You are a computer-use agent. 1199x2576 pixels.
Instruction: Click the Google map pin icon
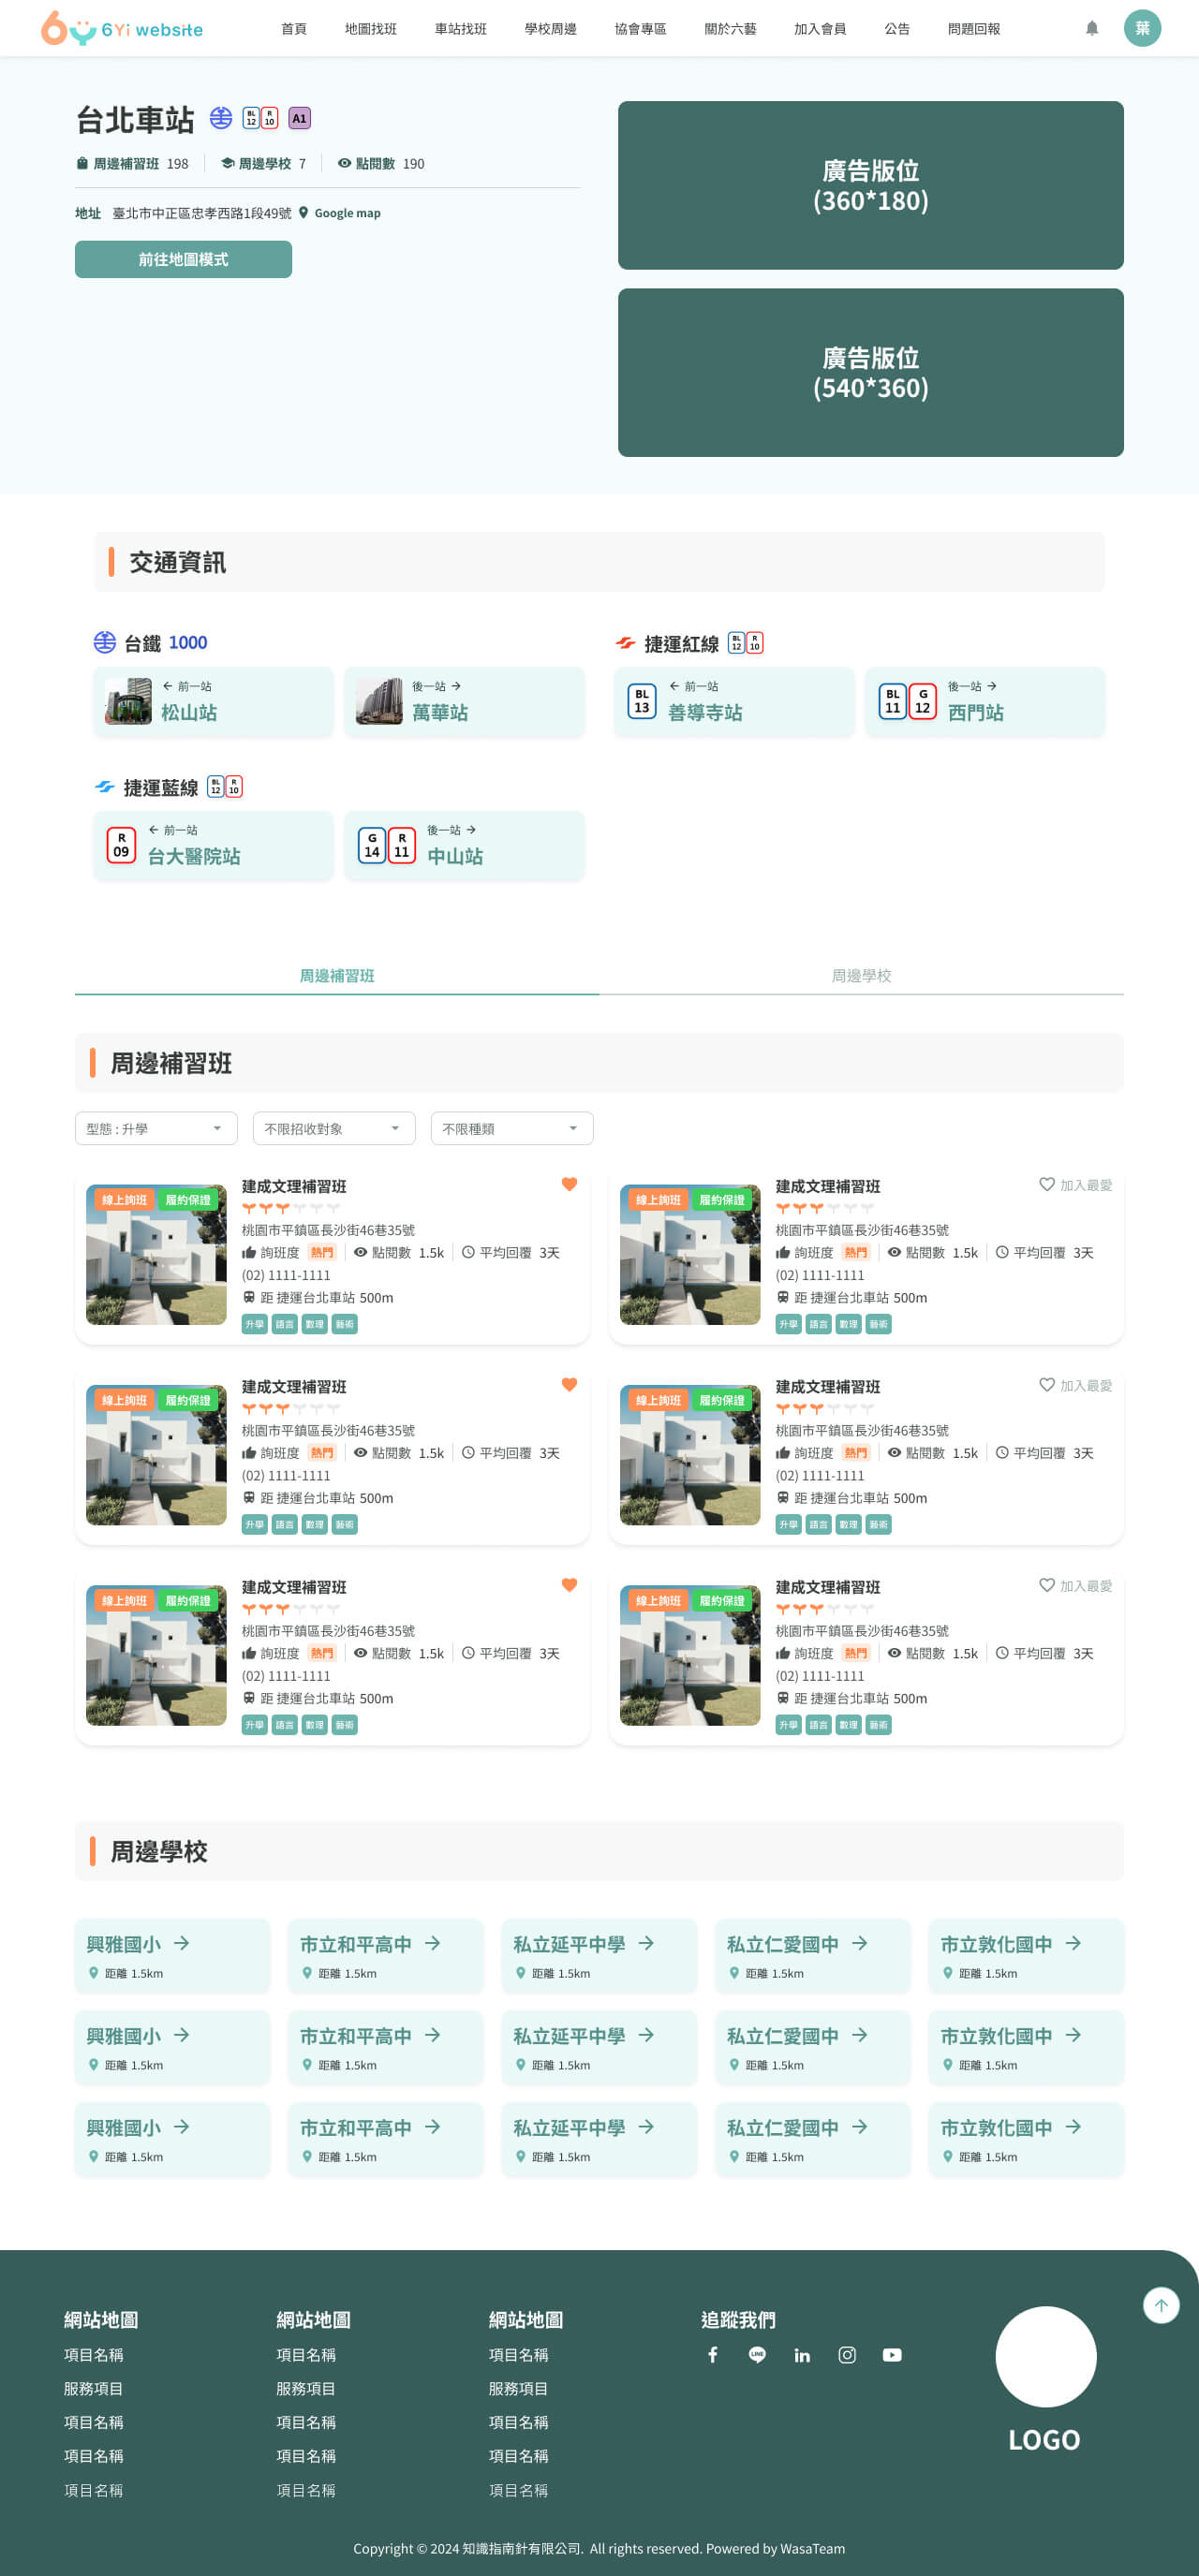(303, 213)
